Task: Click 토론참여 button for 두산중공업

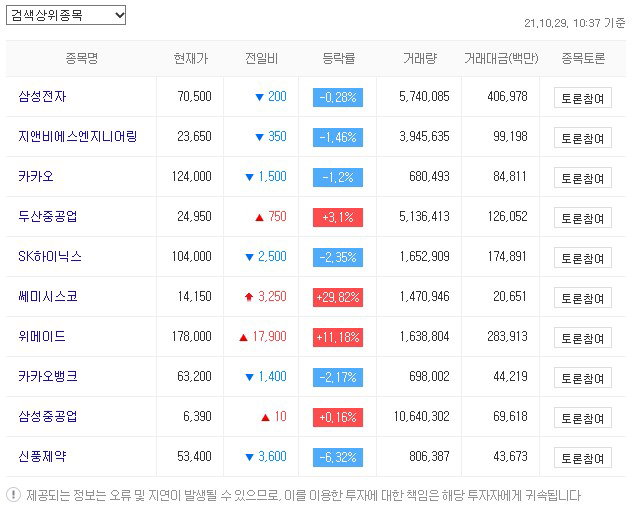Action: pos(583,218)
